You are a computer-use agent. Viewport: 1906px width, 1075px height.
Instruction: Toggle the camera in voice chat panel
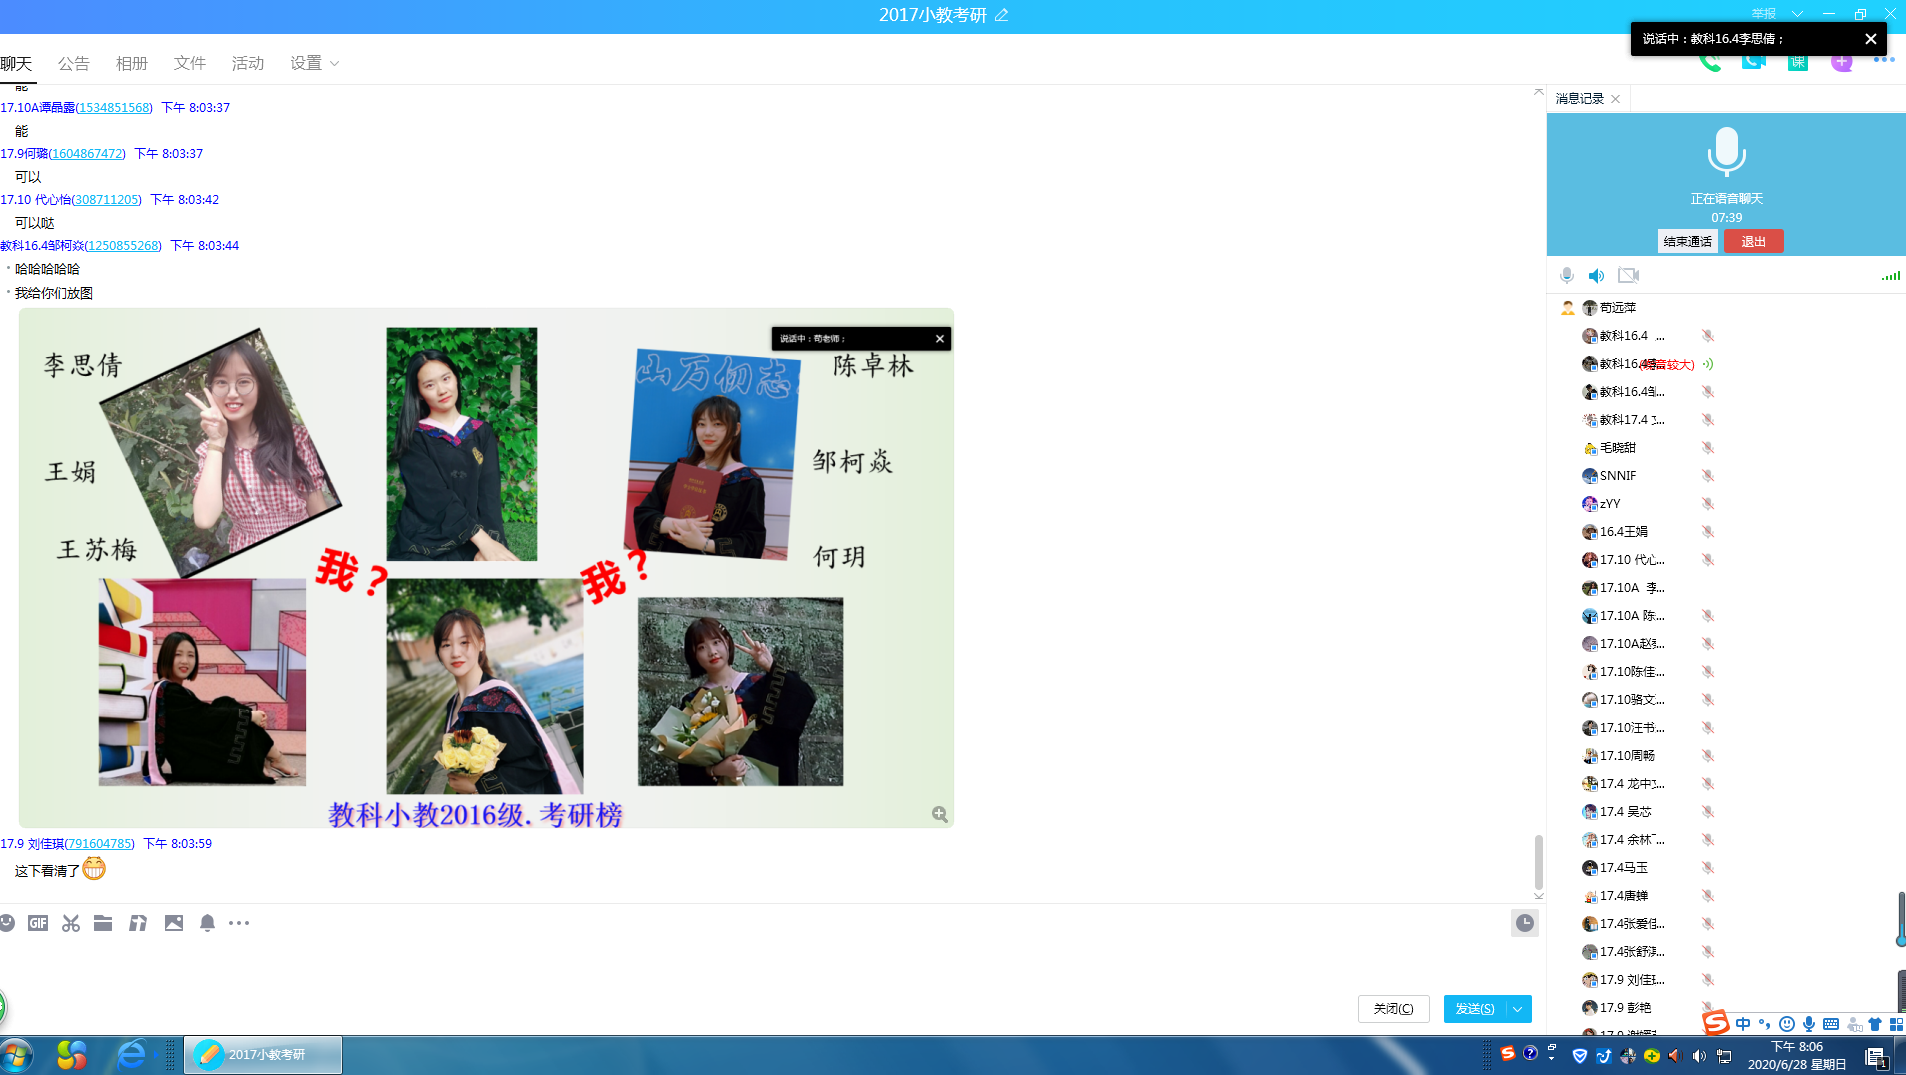click(x=1628, y=275)
